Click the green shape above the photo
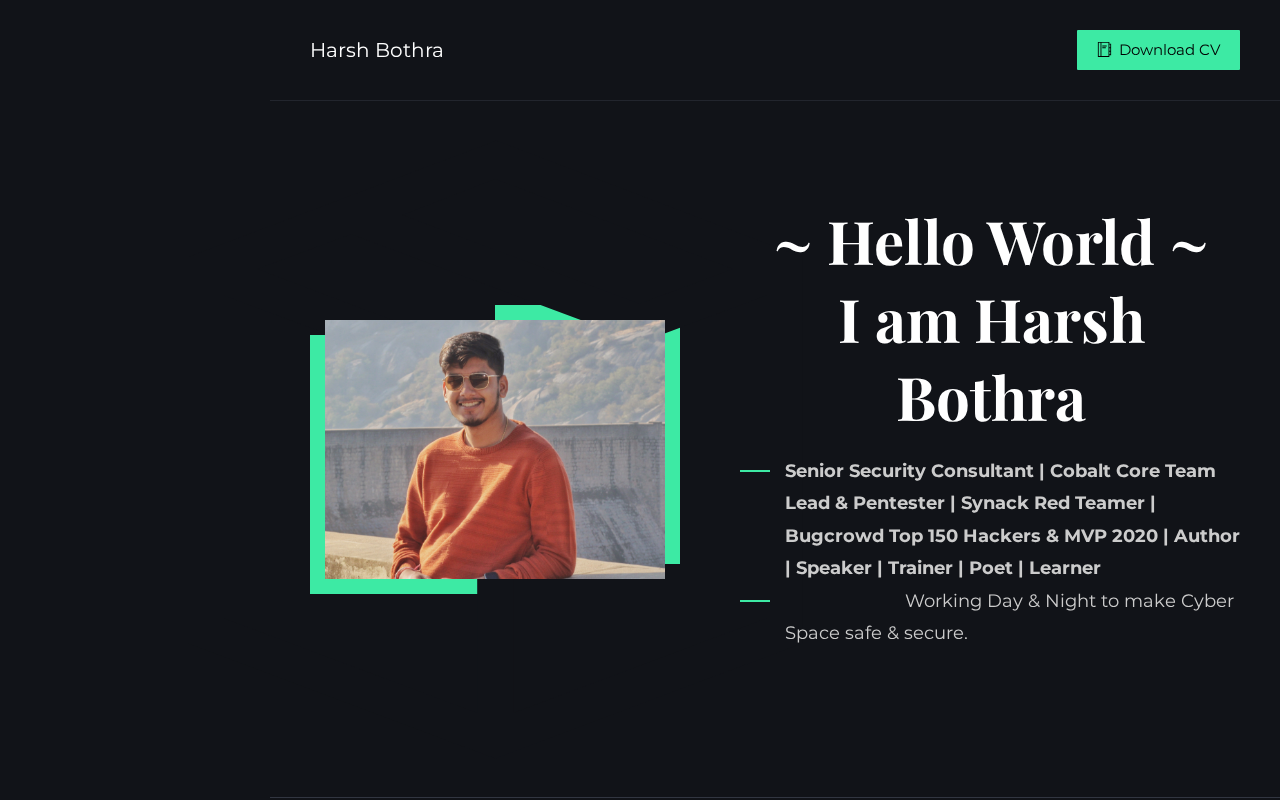This screenshot has width=1280, height=800. coord(536,312)
